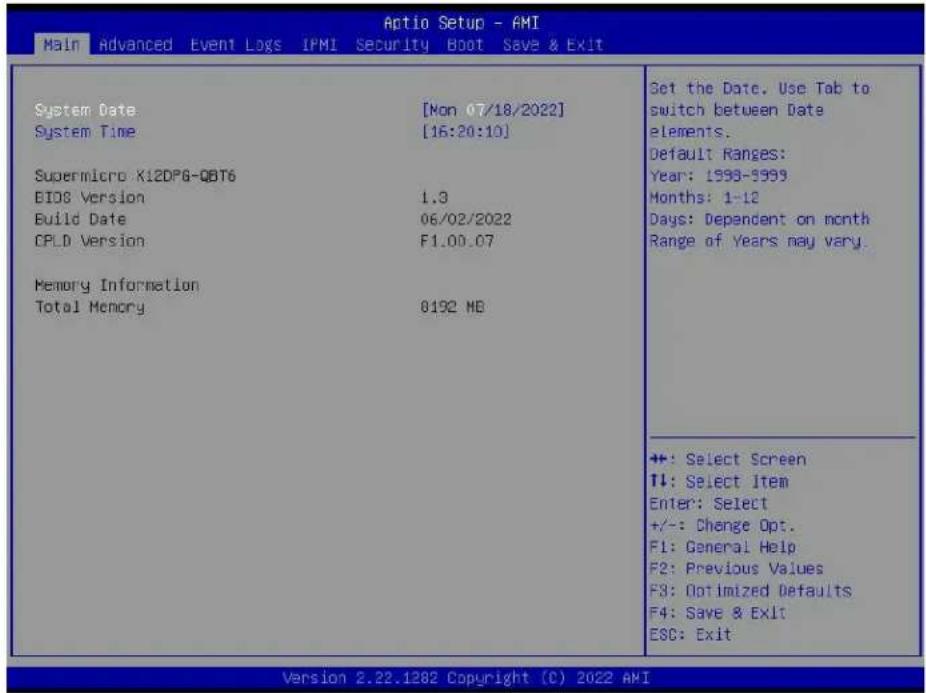Image resolution: width=926 pixels, height=693 pixels.
Task: Switch to the Boot tab
Action: pos(465,45)
